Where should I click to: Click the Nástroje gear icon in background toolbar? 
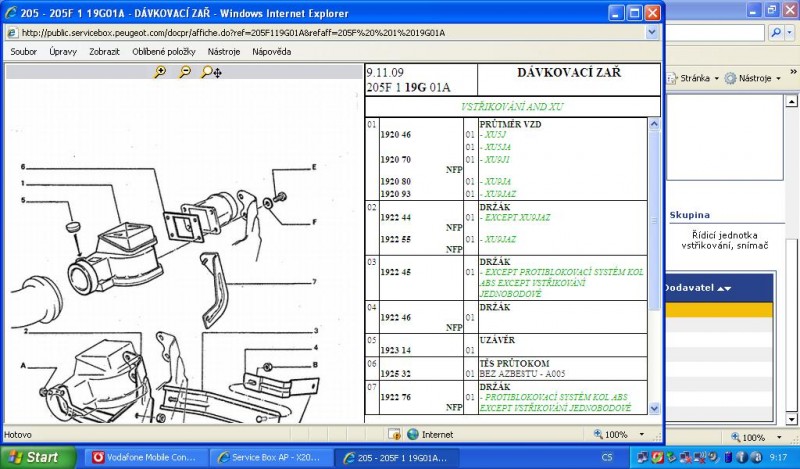(731, 78)
